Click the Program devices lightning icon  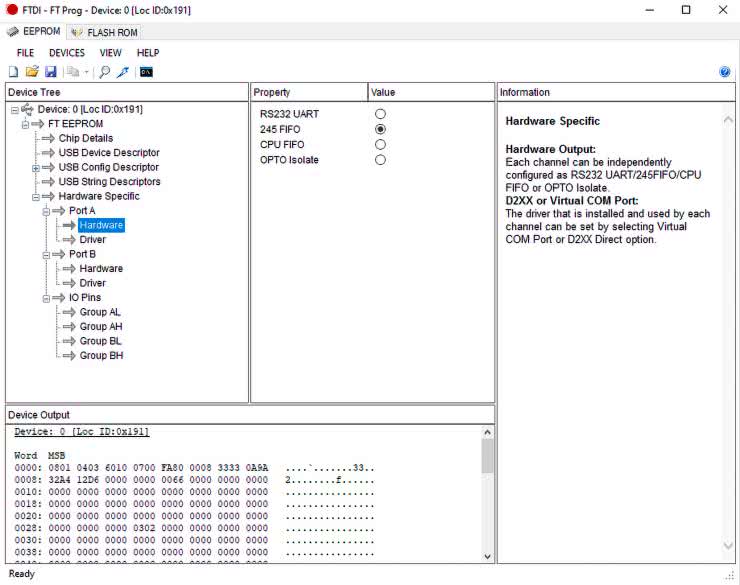click(123, 72)
